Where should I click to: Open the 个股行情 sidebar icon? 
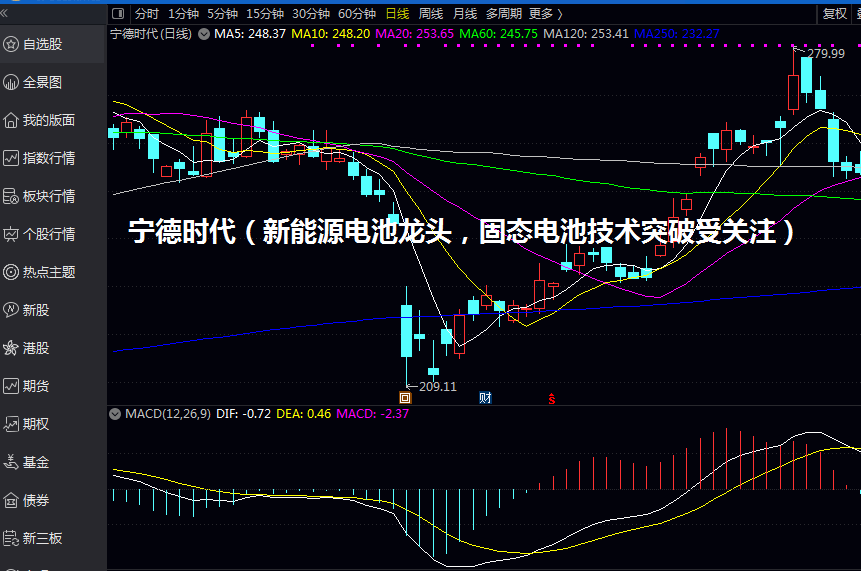click(11, 234)
